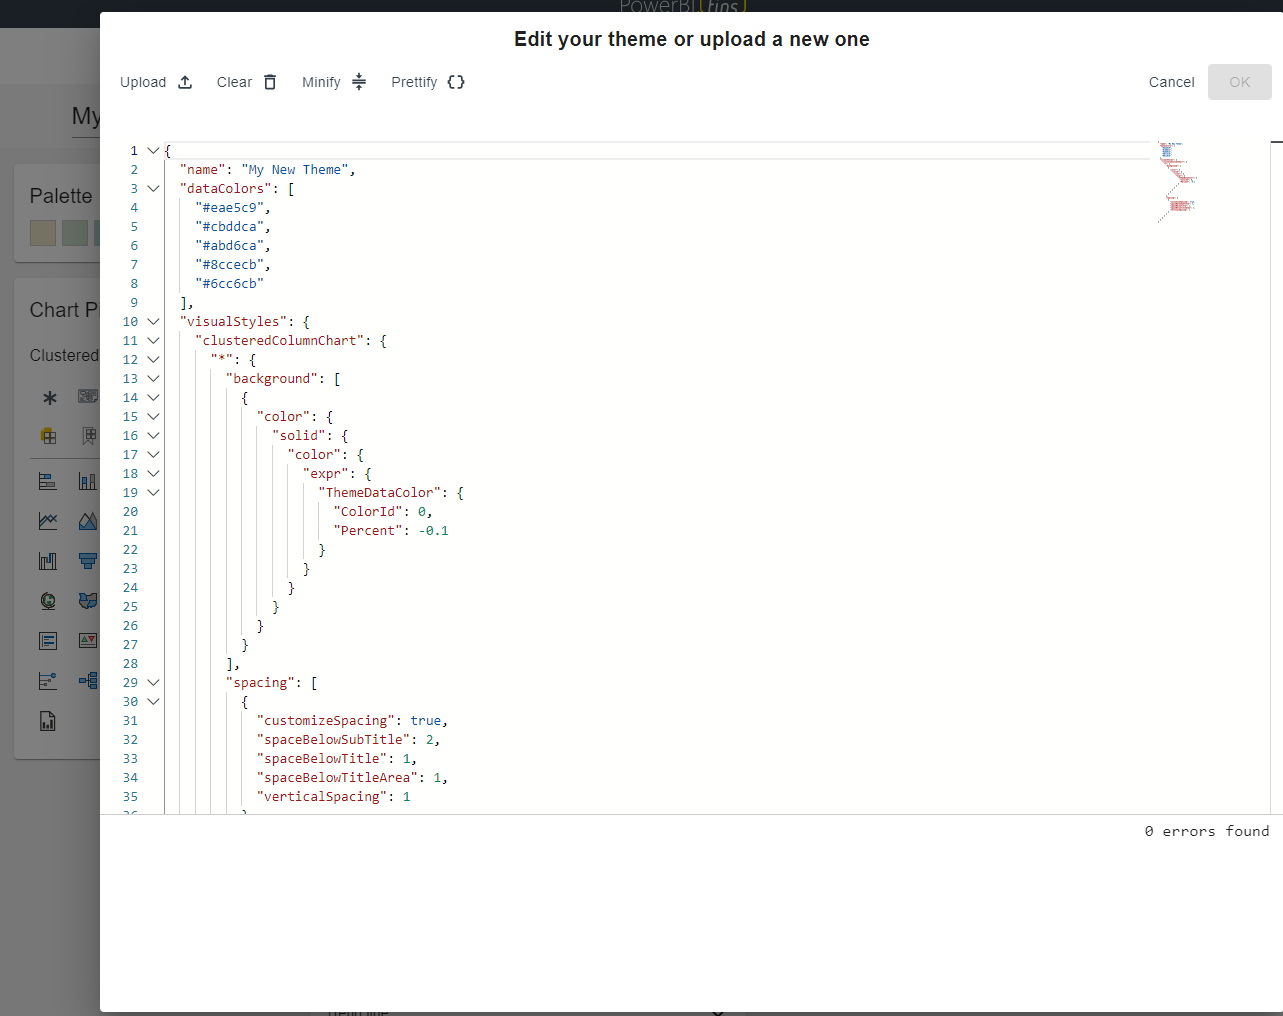Select the globe map visual icon

[x=47, y=601]
